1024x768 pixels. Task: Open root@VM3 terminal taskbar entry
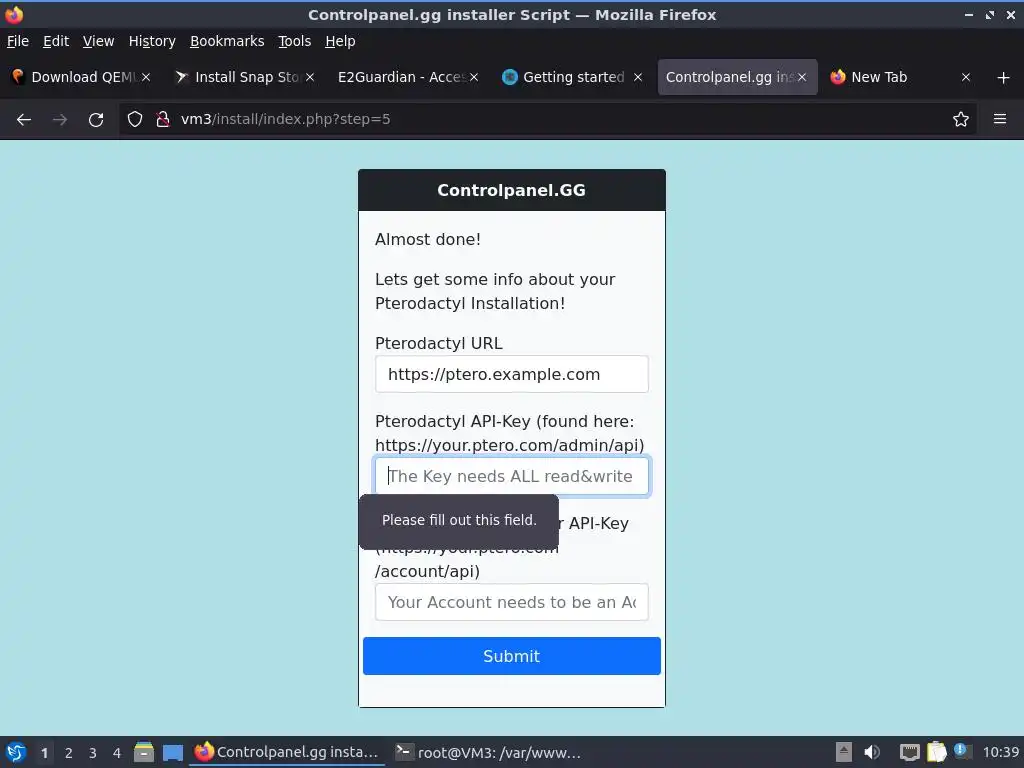click(488, 752)
